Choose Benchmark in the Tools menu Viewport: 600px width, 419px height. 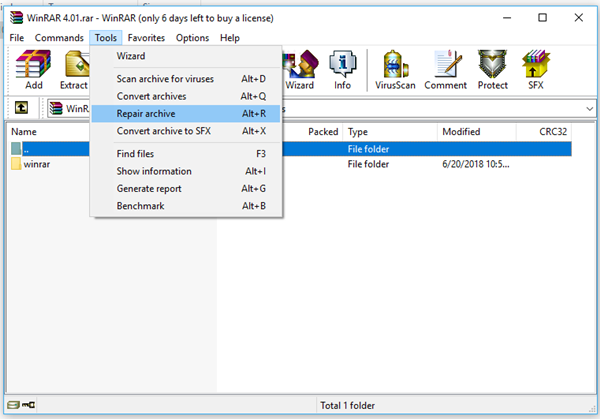tap(140, 206)
